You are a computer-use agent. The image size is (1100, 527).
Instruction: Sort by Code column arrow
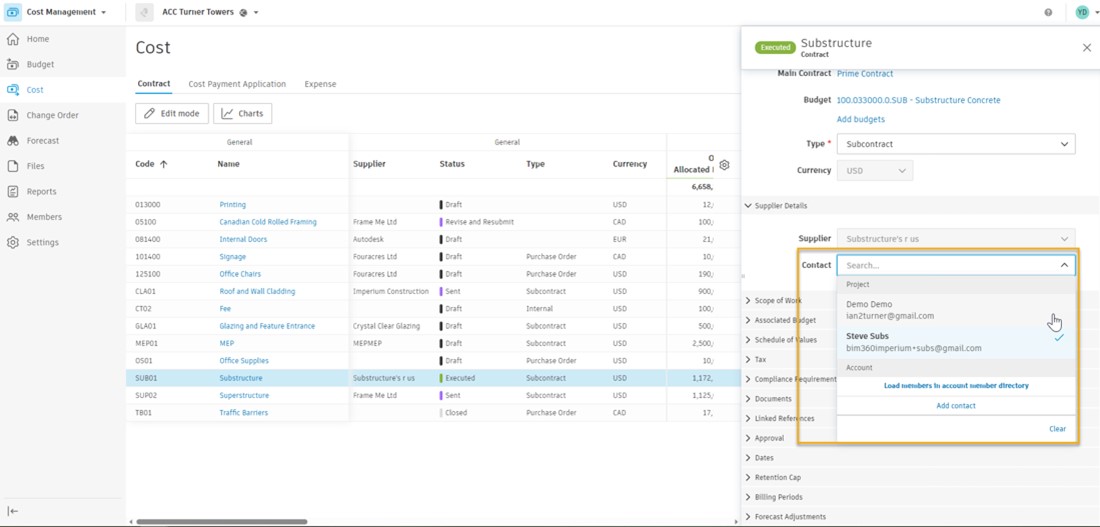pos(163,164)
